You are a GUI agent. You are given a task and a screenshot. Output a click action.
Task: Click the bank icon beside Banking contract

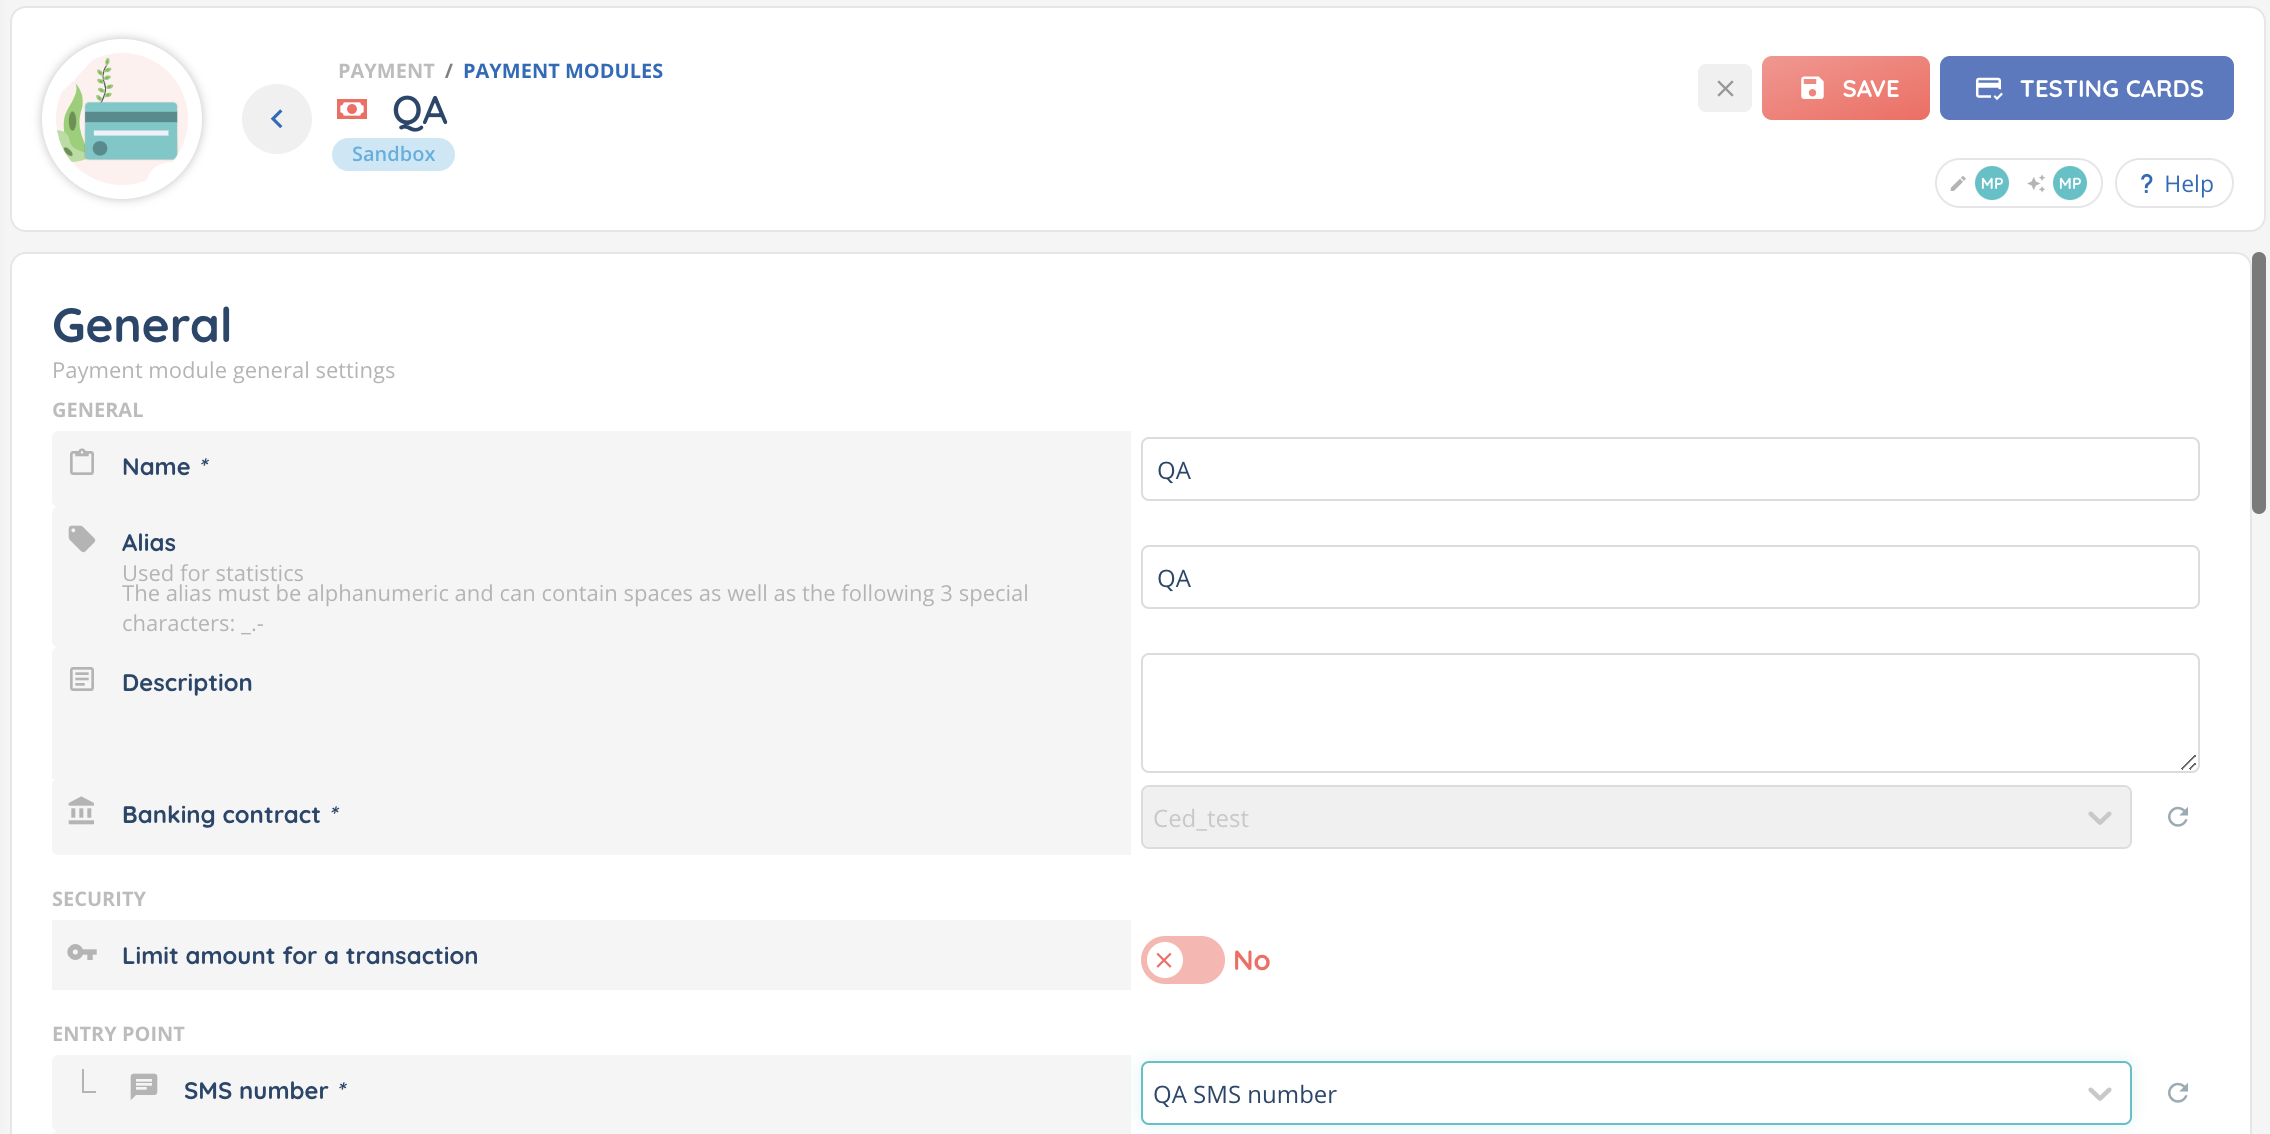click(x=82, y=811)
